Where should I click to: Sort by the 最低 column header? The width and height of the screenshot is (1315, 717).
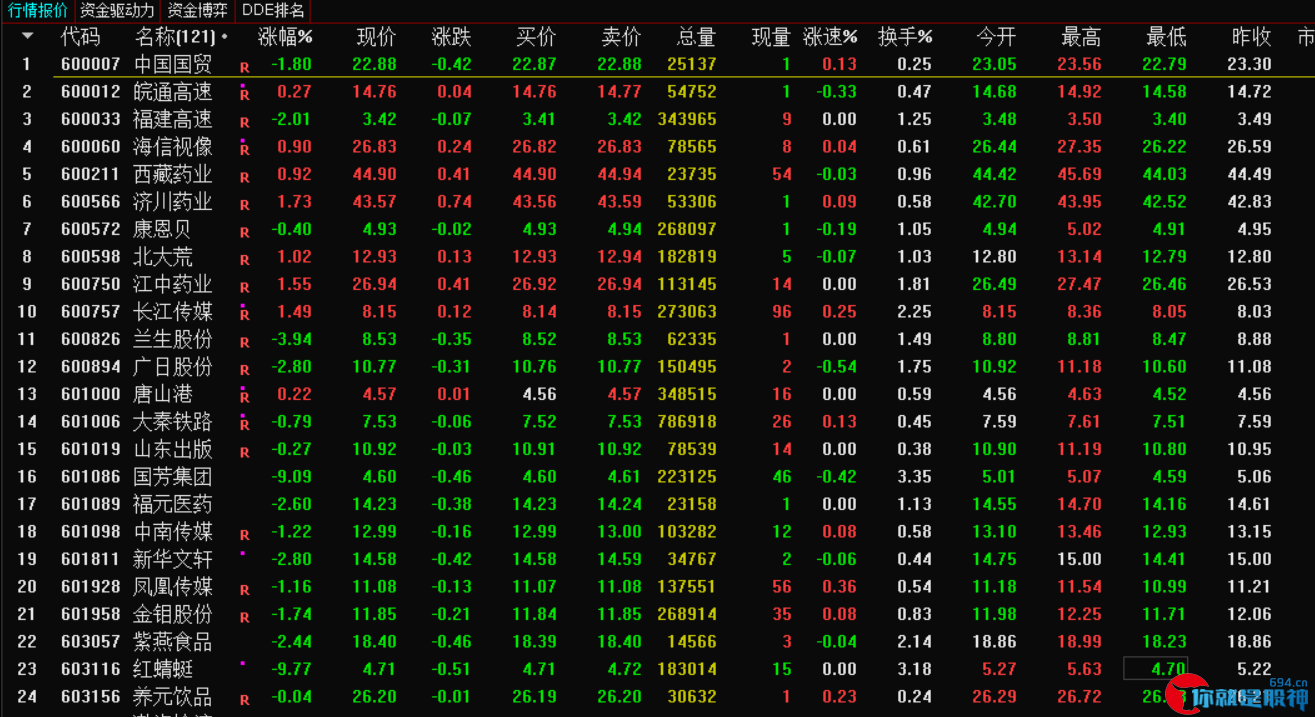1166,37
